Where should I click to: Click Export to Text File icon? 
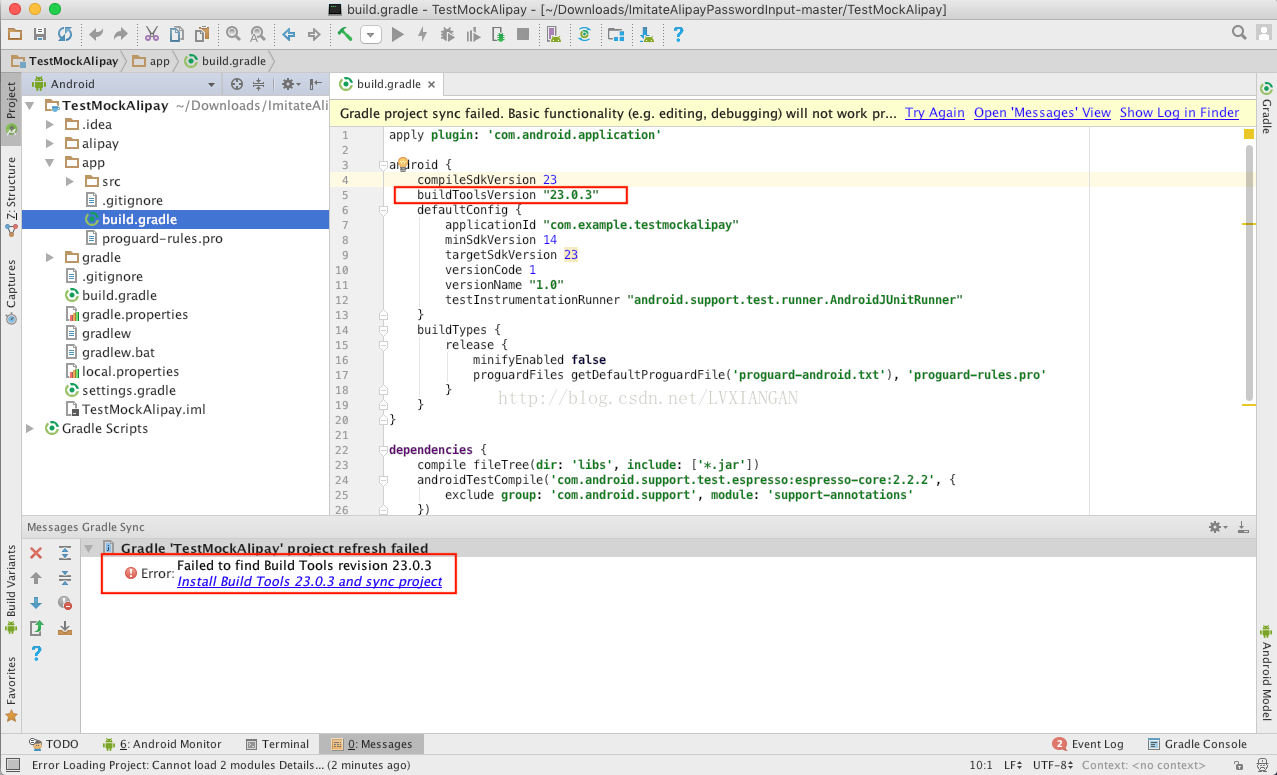[x=36, y=628]
